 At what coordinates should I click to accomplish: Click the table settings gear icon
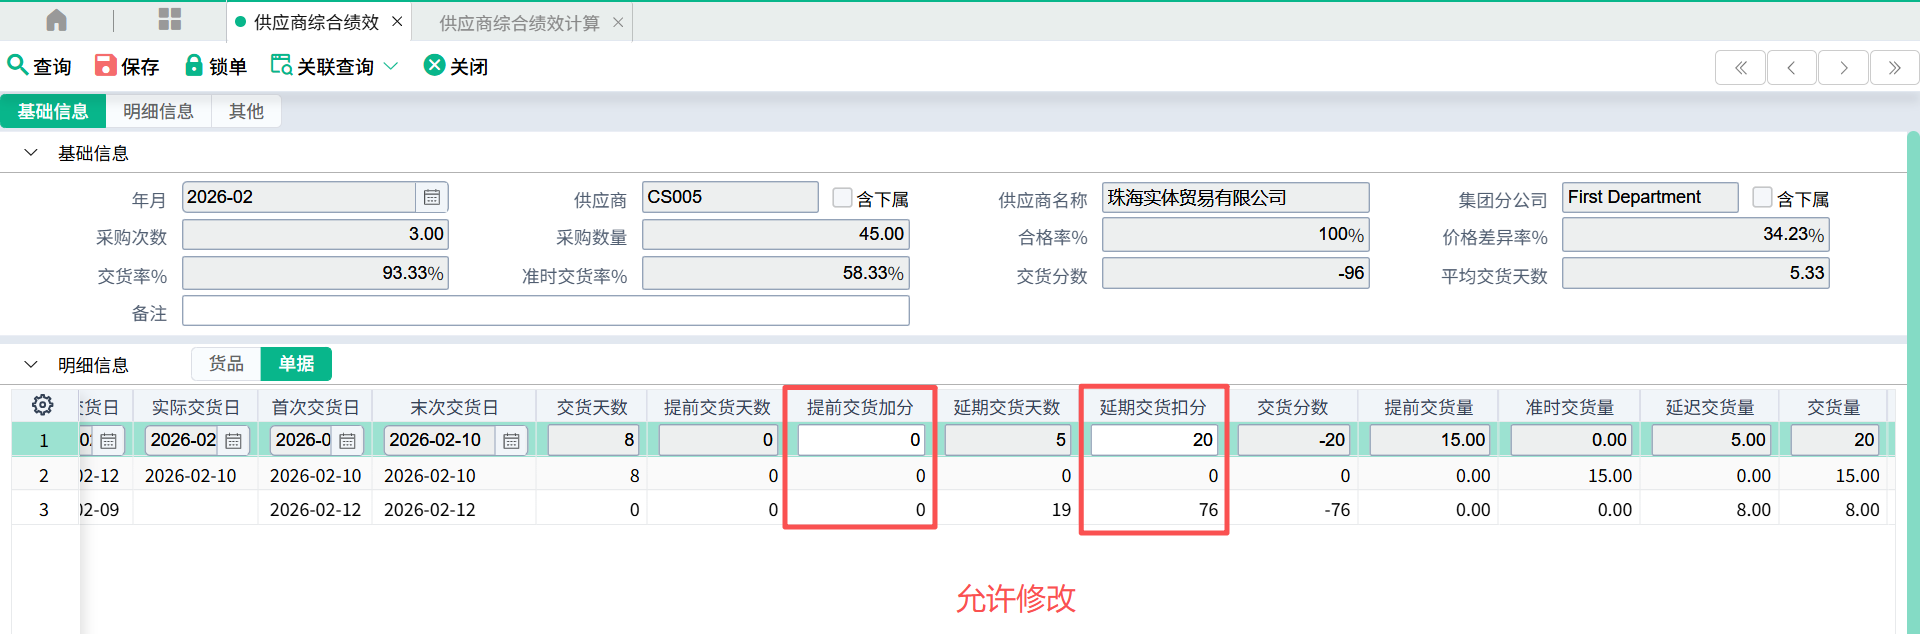(42, 405)
